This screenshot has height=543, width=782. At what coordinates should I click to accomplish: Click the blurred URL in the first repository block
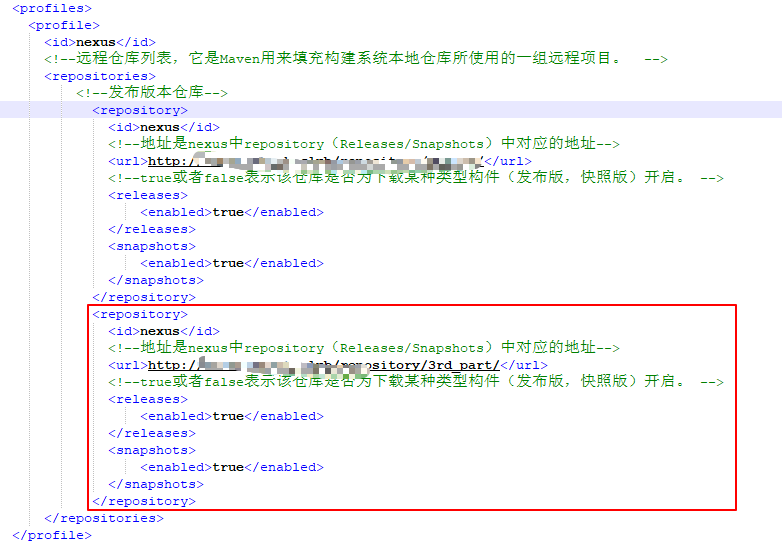tap(316, 161)
